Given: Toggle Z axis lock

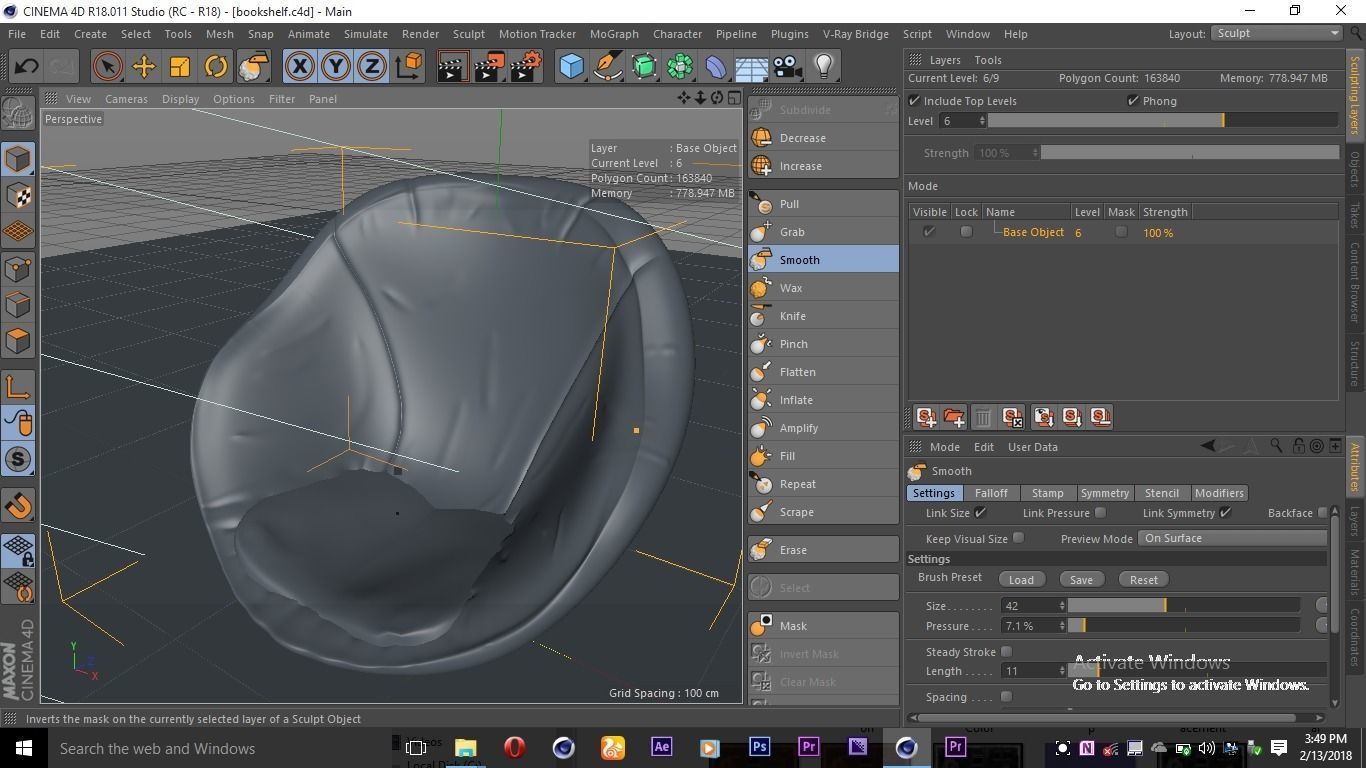Looking at the screenshot, I should (x=371, y=67).
